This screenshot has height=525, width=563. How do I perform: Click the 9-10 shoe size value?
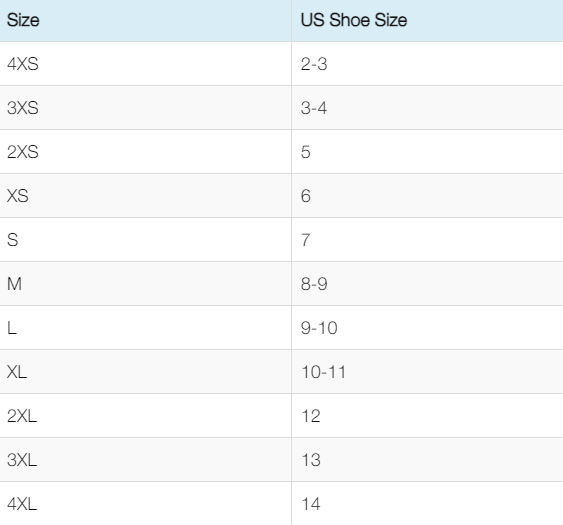[x=319, y=328]
